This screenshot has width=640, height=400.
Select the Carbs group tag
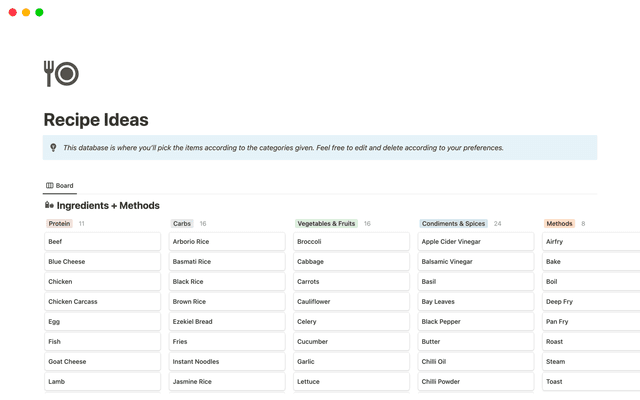[182, 224]
